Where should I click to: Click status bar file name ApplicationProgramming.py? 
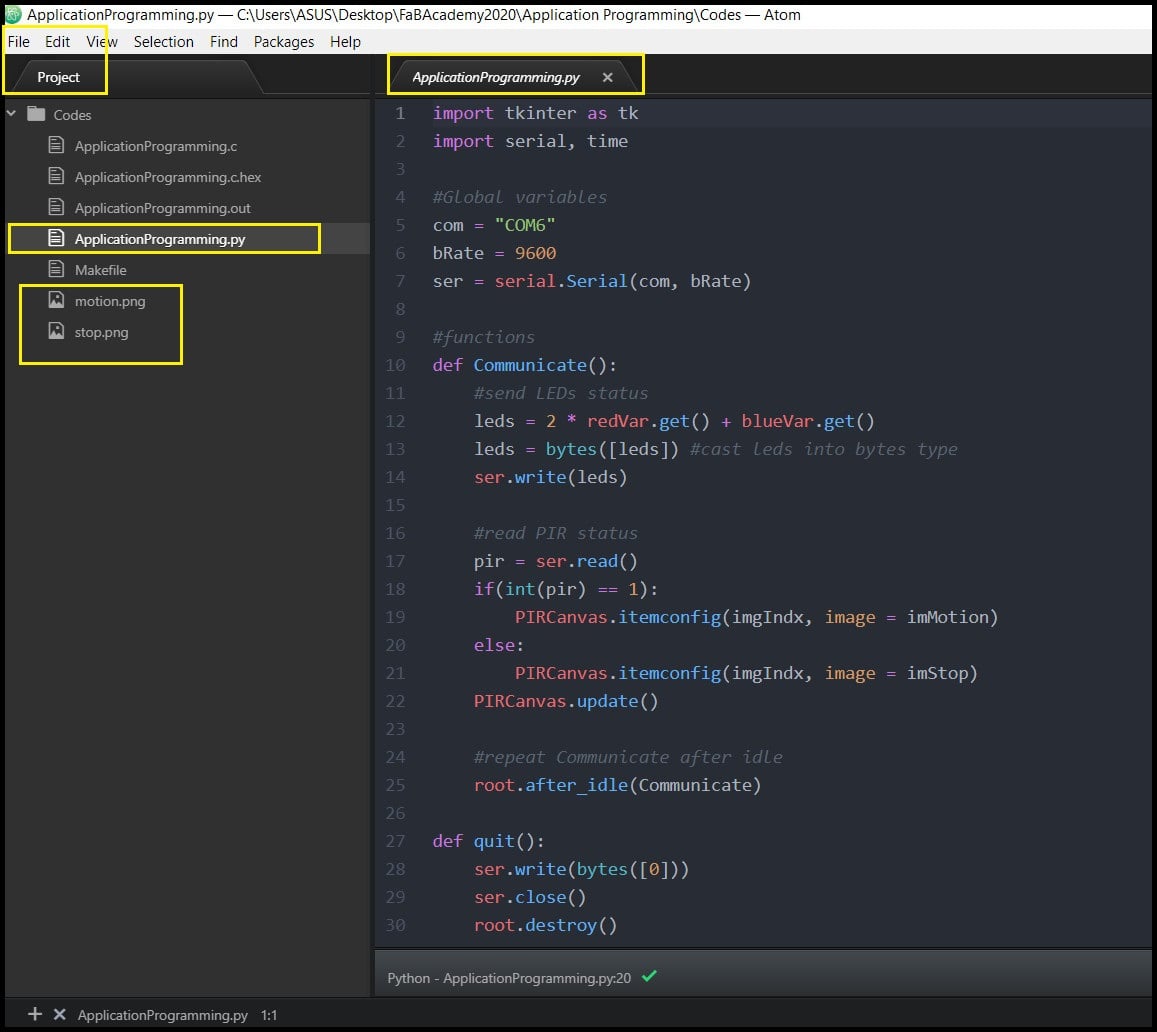click(x=162, y=1015)
